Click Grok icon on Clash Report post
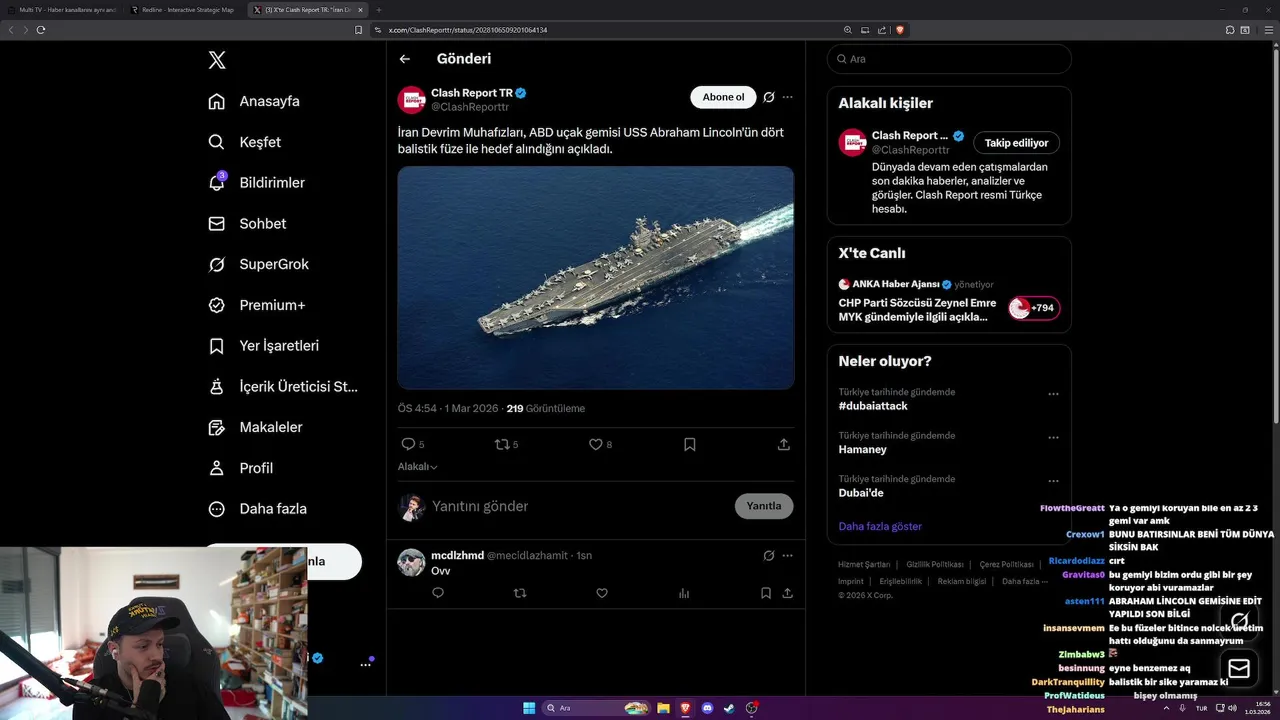Viewport: 1280px width, 720px height. coord(768,97)
